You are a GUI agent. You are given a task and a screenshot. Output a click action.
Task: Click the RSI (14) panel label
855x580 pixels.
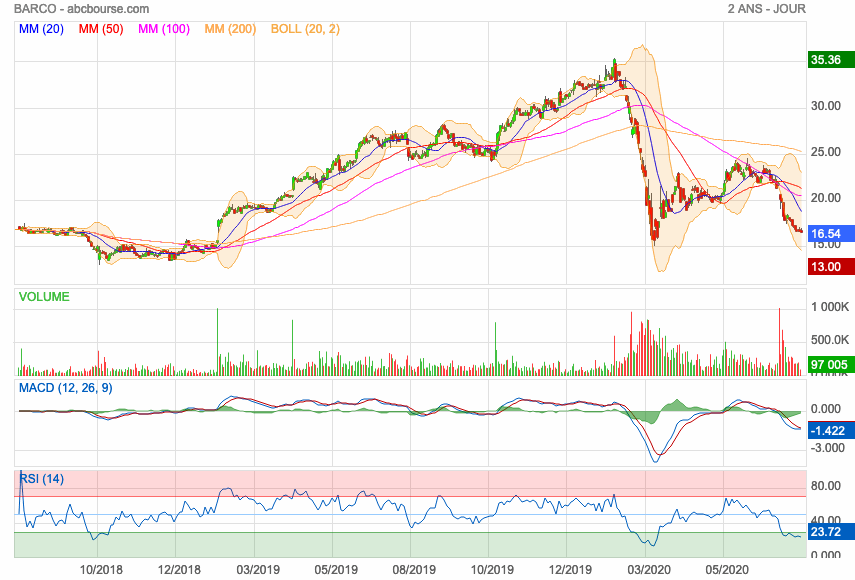tap(41, 479)
